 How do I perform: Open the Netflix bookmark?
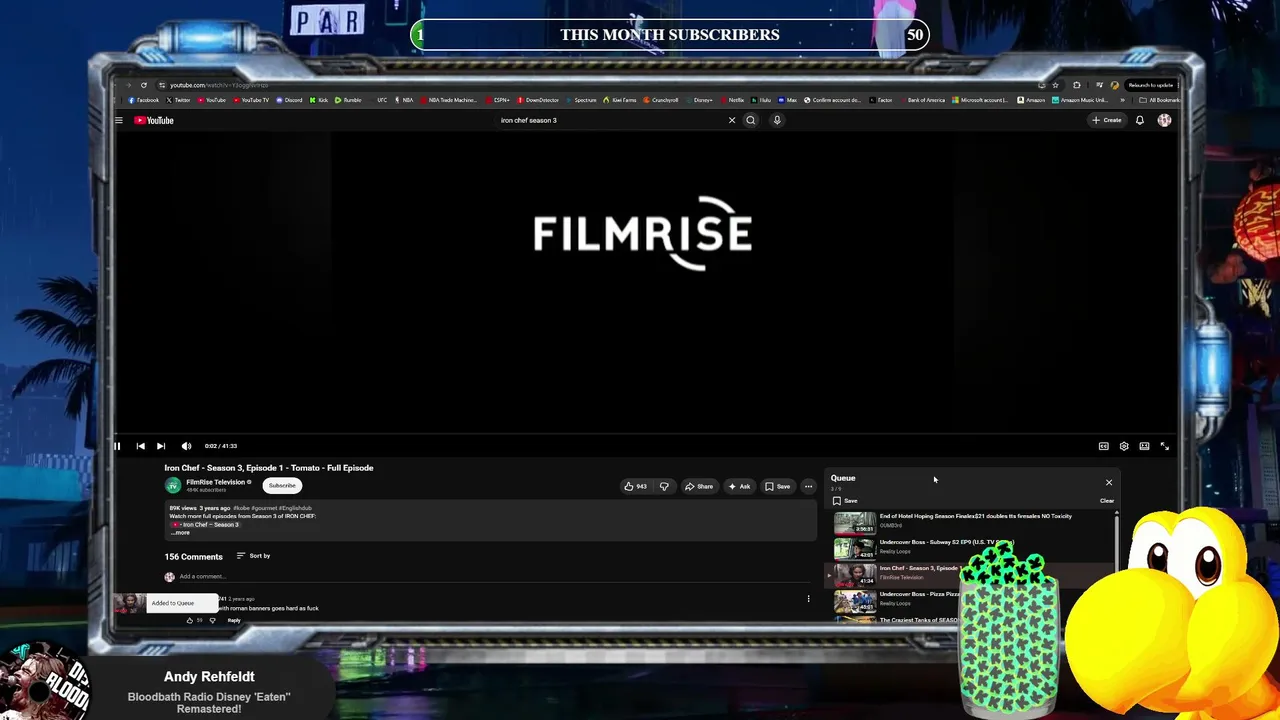733,100
